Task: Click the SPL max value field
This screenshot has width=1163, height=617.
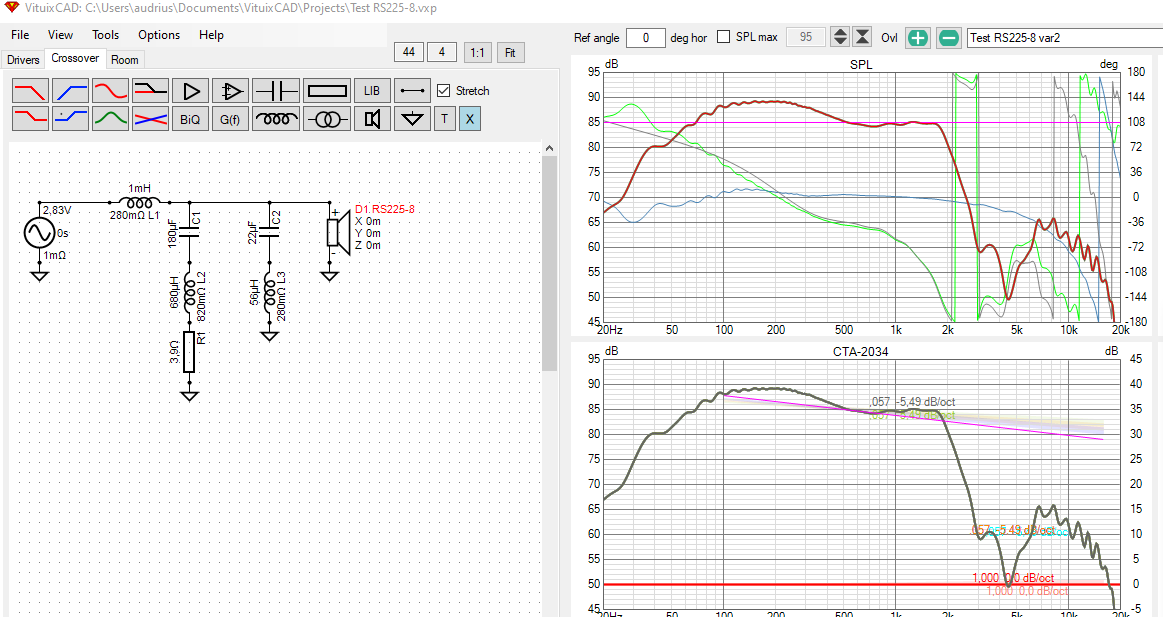Action: pos(805,37)
